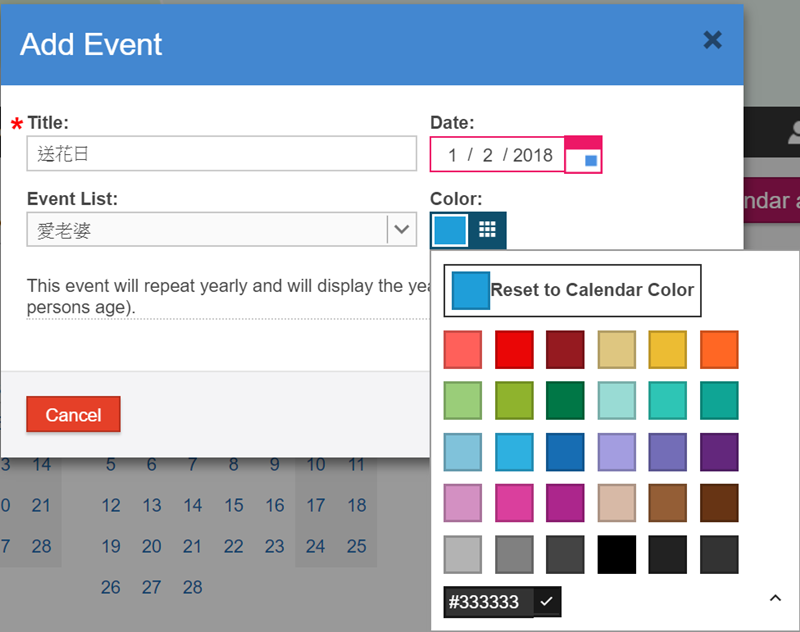
Task: Pick the dark purple swatch
Action: coord(719,452)
